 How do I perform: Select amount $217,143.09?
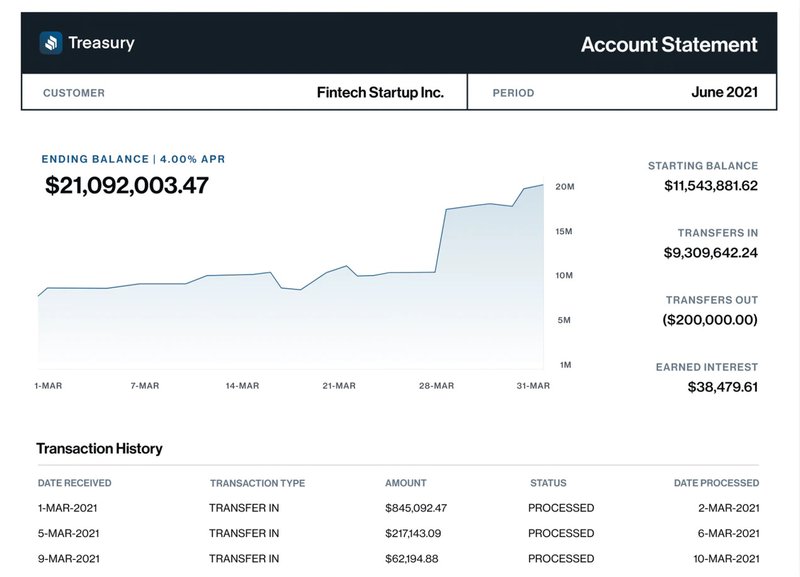(x=413, y=534)
